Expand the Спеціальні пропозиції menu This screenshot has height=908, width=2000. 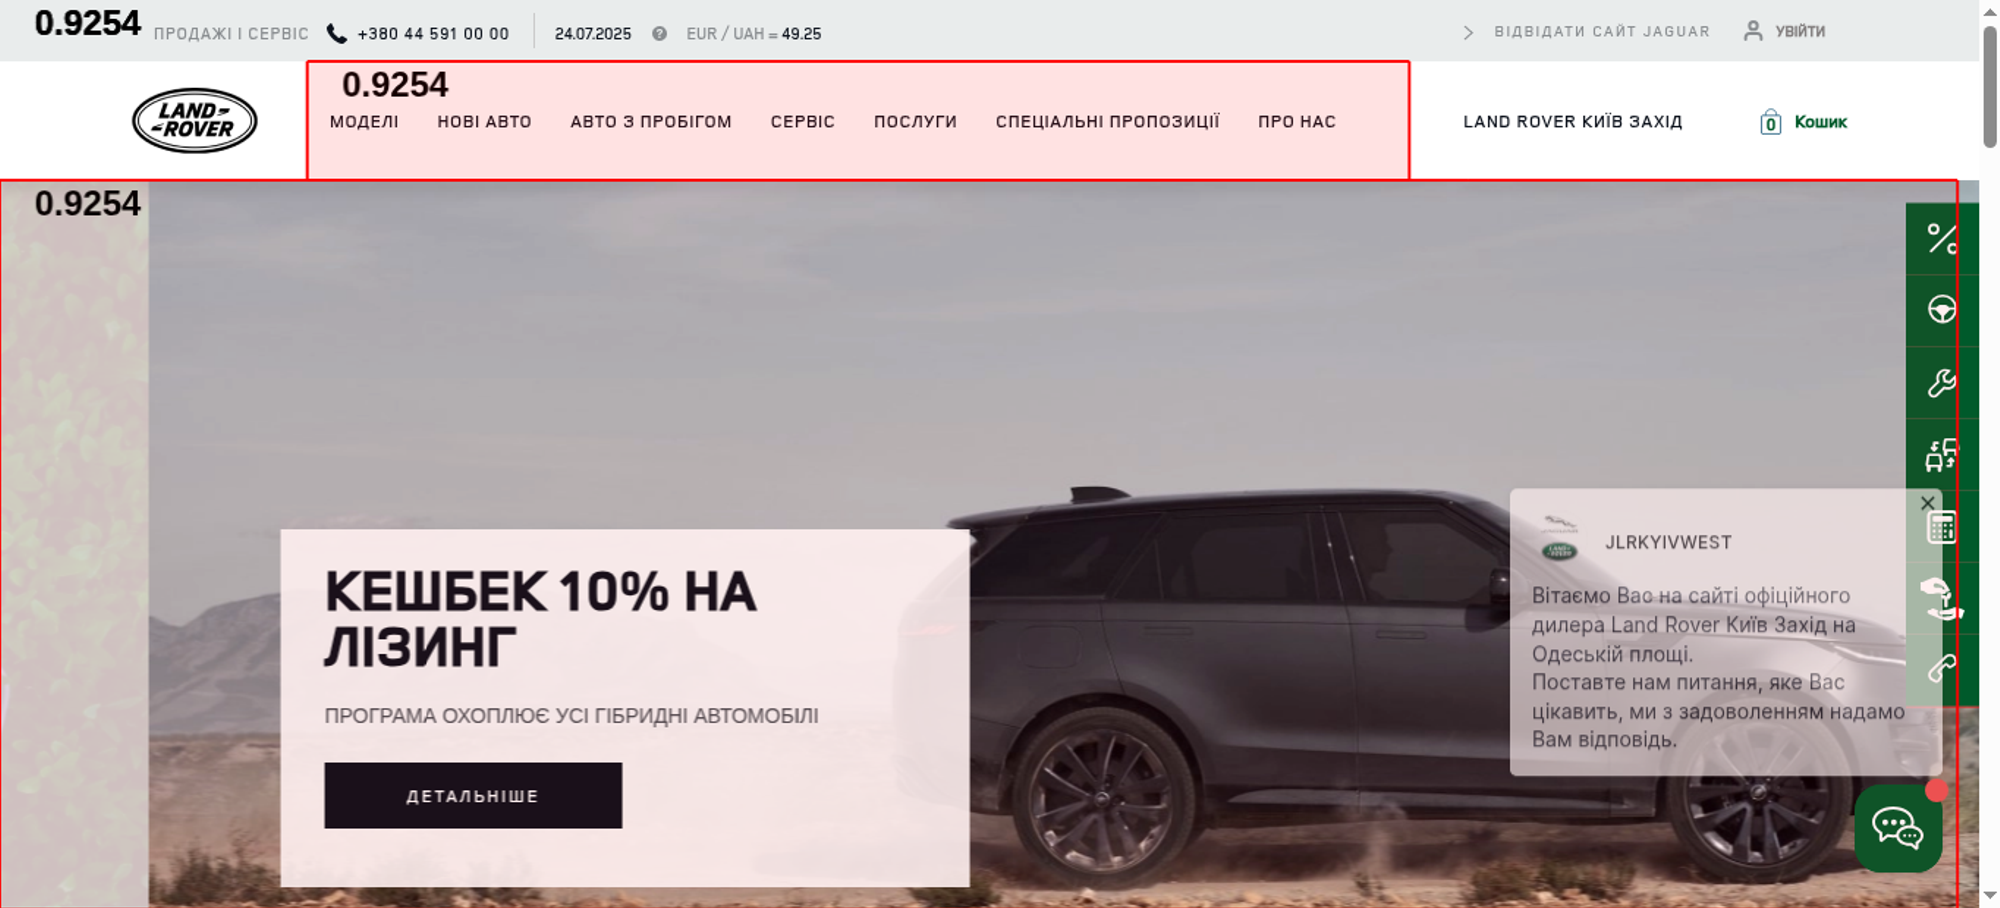(1107, 122)
